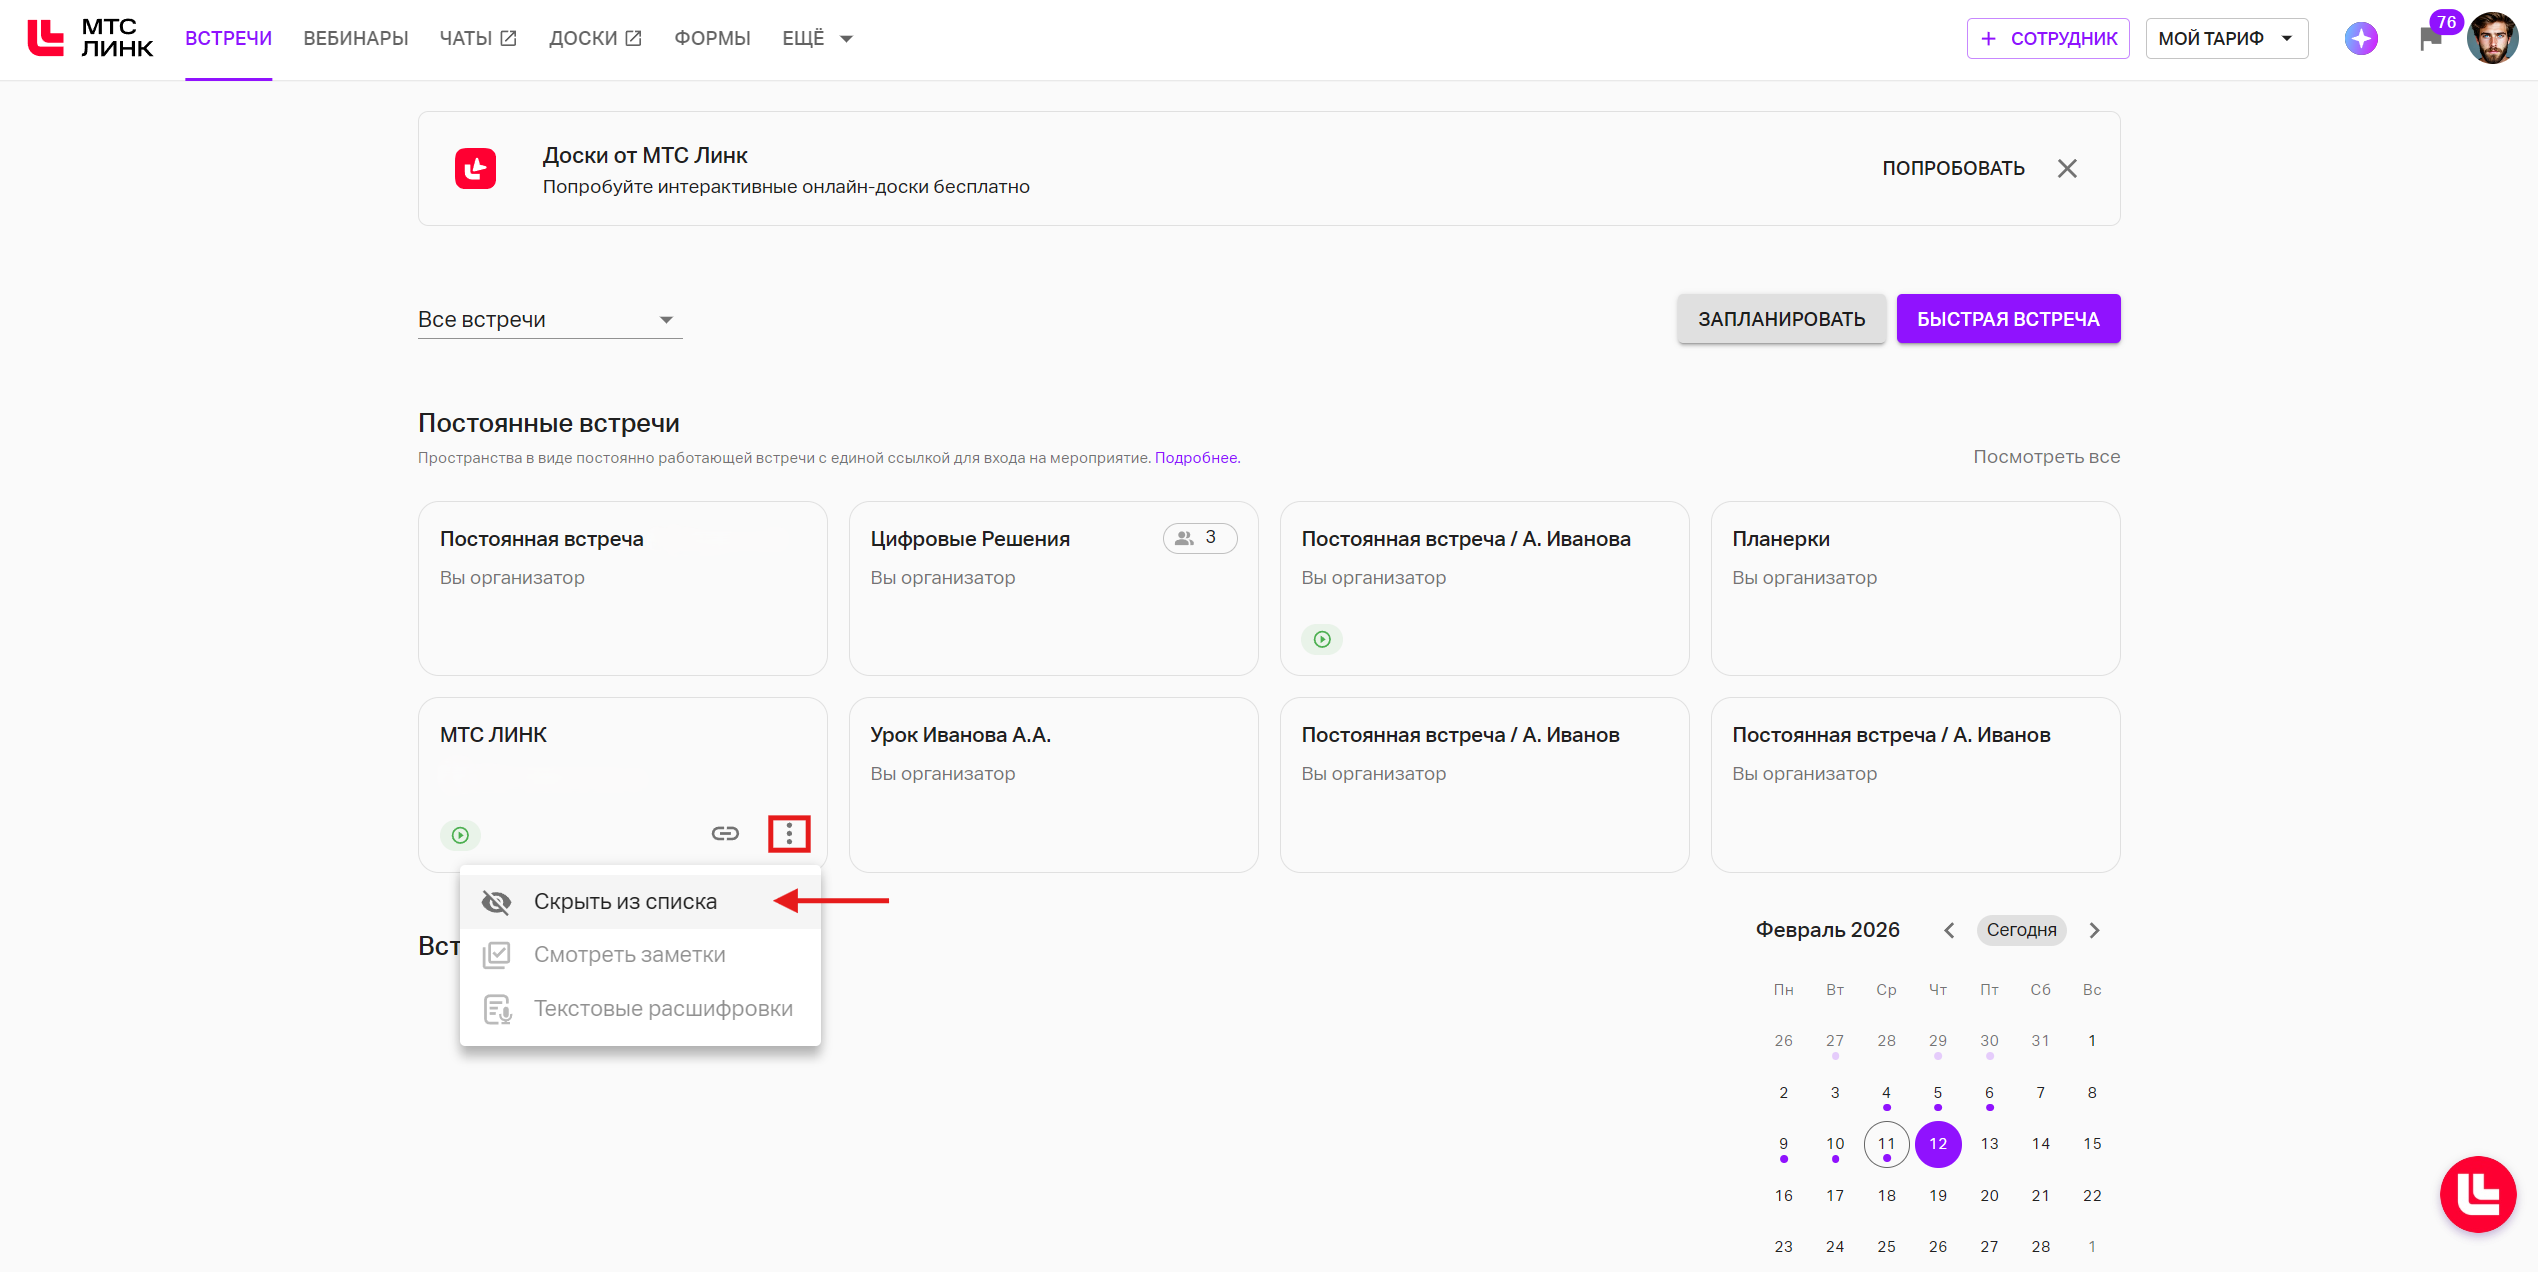The height and width of the screenshot is (1272, 2538).
Task: Close the Доски от МТС Линк banner
Action: 2067,169
